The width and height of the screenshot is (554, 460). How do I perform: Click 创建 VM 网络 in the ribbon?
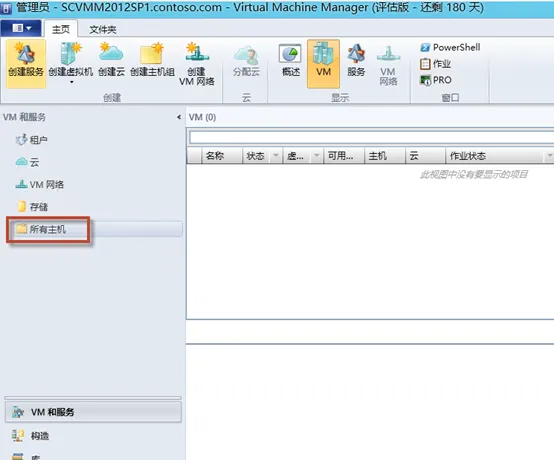tap(196, 64)
